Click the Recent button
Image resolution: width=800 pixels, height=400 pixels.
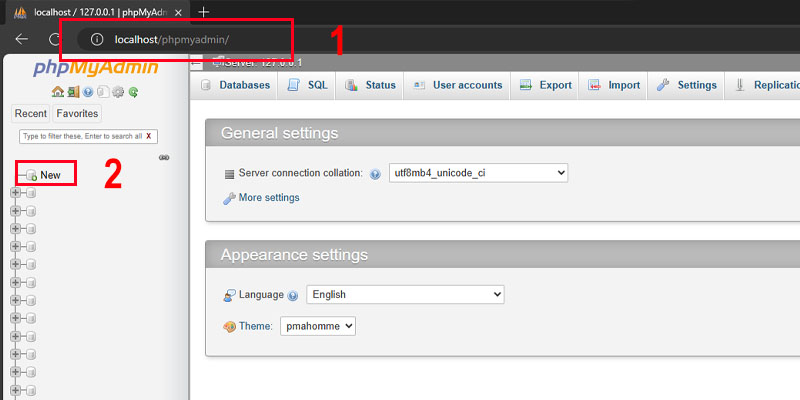coord(31,113)
